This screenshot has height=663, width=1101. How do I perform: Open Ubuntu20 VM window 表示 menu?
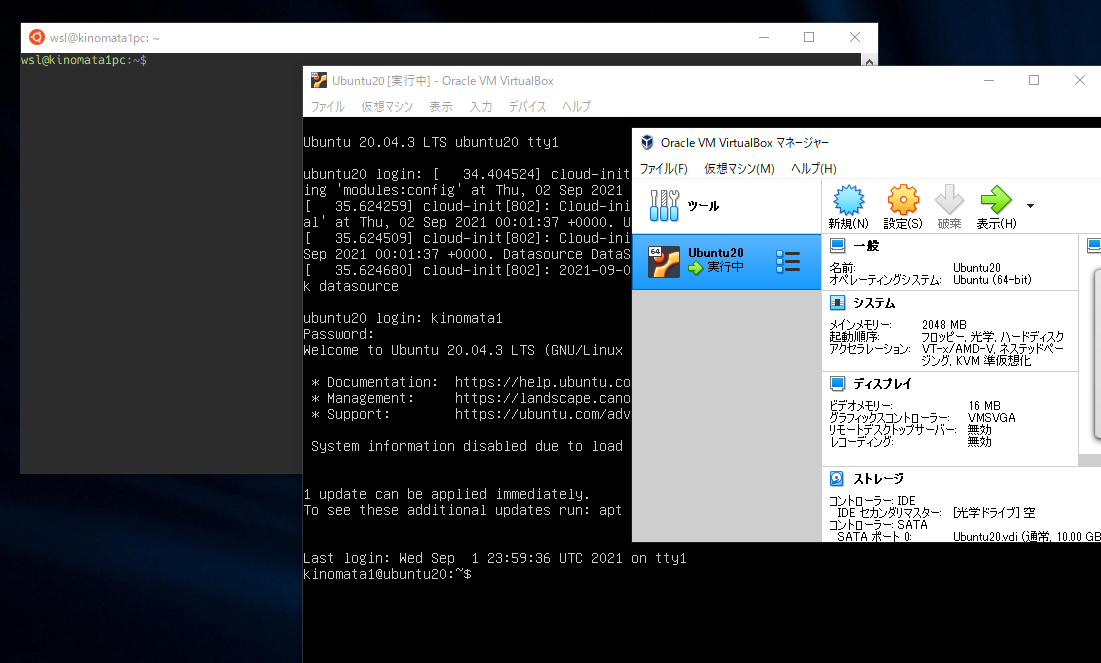pos(441,107)
